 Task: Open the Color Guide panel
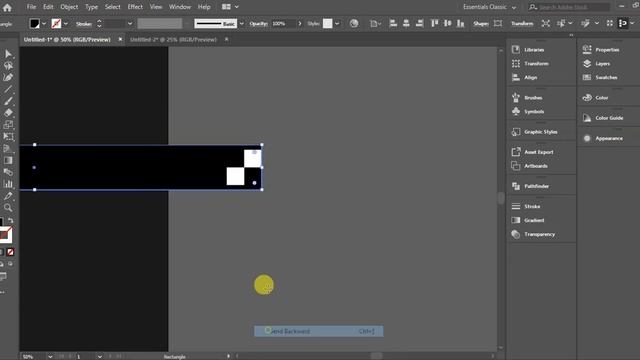[x=609, y=118]
